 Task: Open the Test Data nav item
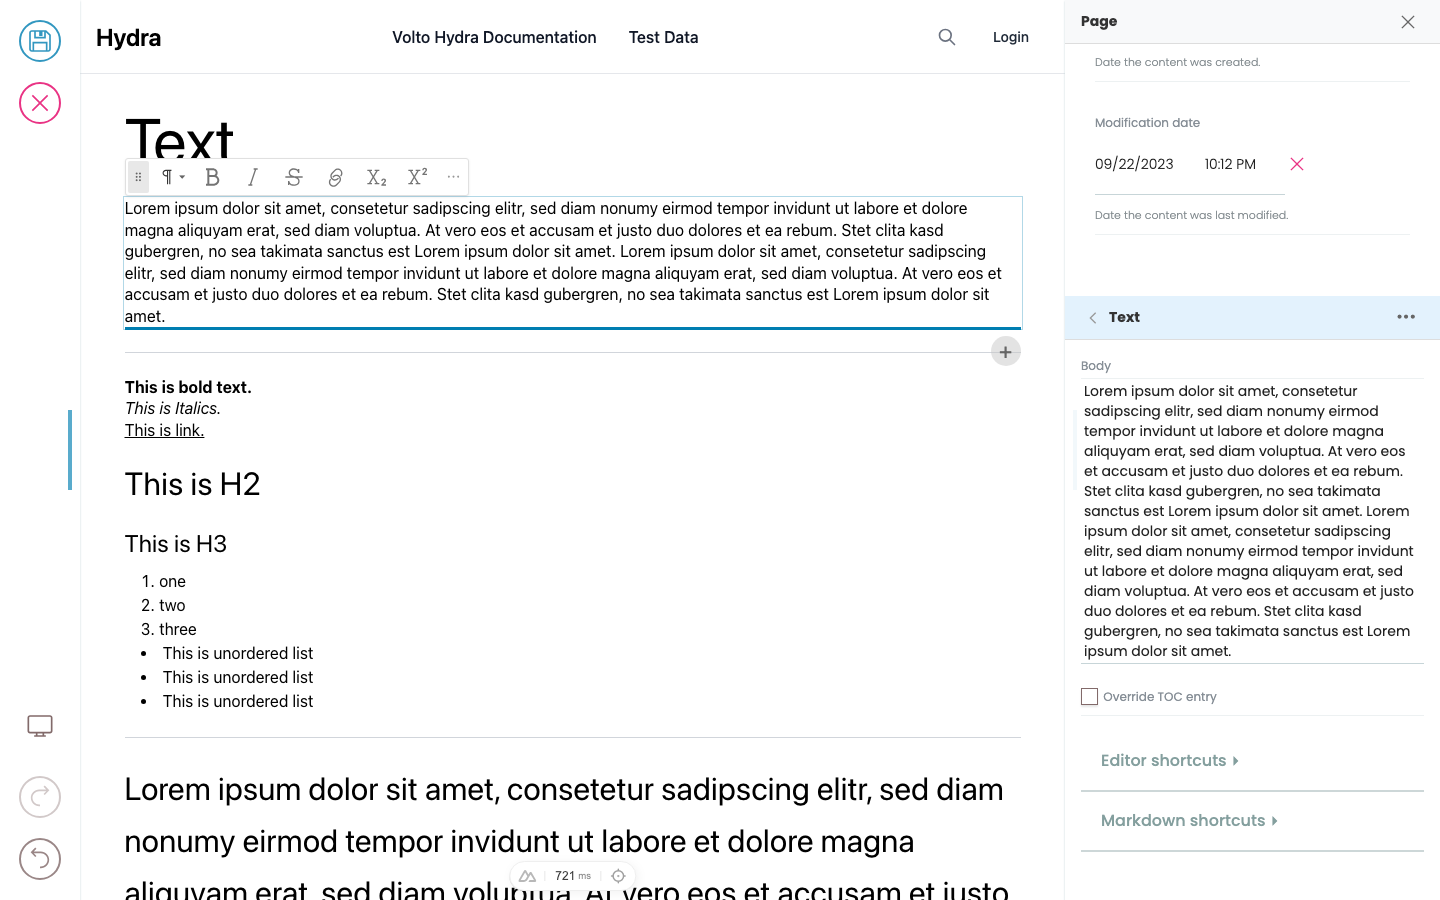coord(664,37)
